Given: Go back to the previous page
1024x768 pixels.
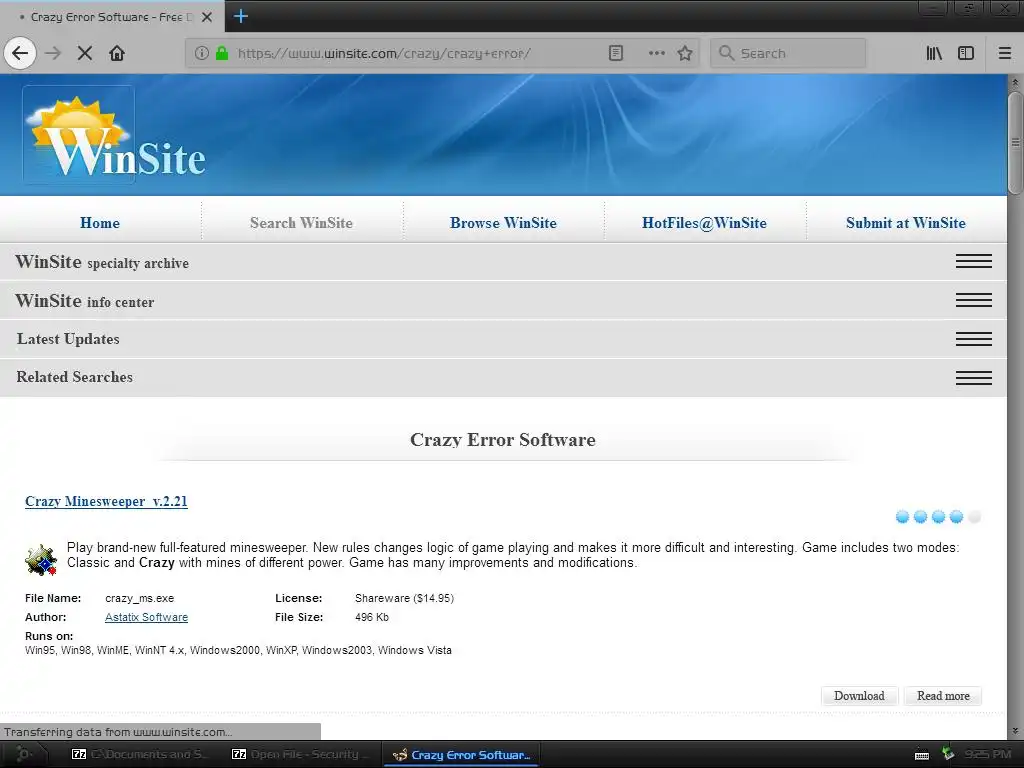Looking at the screenshot, I should [x=20, y=53].
